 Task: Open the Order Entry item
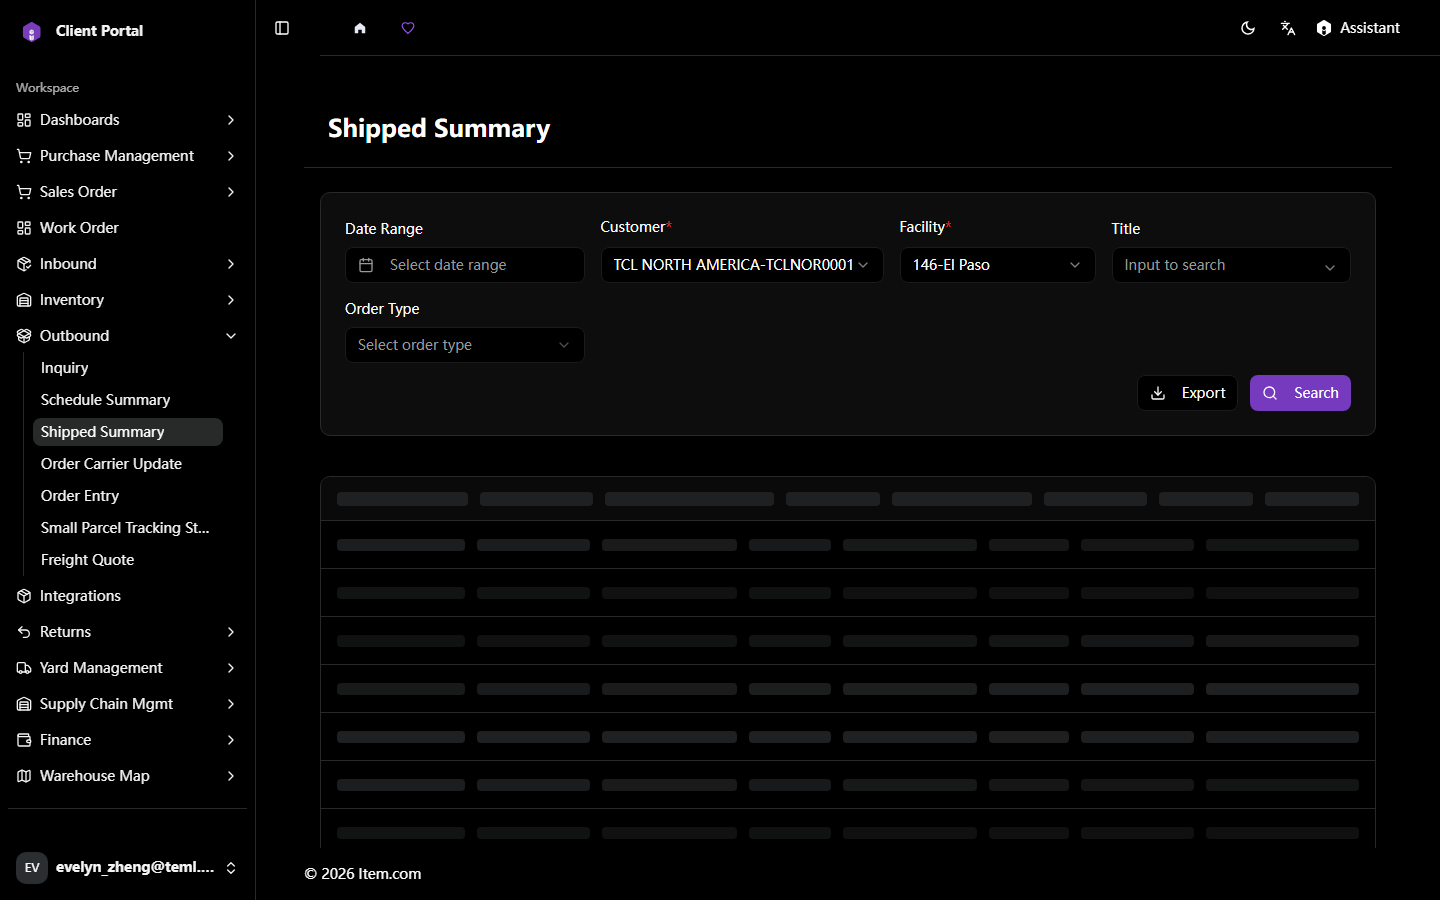[128, 496]
